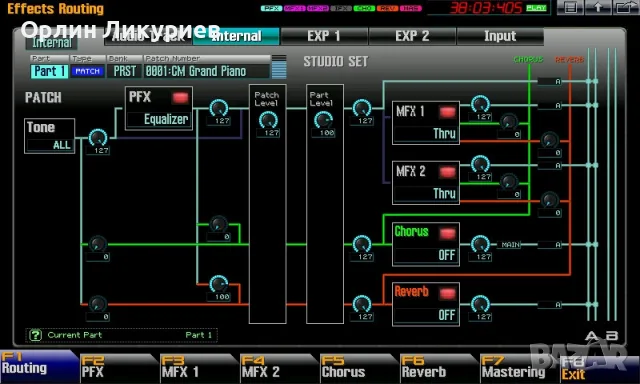Click the patch reverb send knob showing 100
The height and width of the screenshot is (384, 640).
(x=219, y=284)
